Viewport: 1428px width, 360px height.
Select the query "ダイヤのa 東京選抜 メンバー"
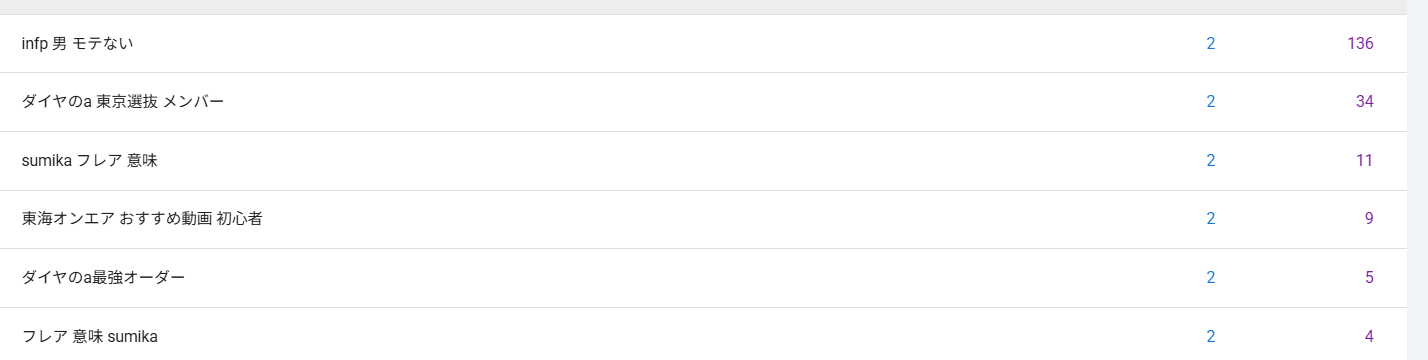[123, 101]
